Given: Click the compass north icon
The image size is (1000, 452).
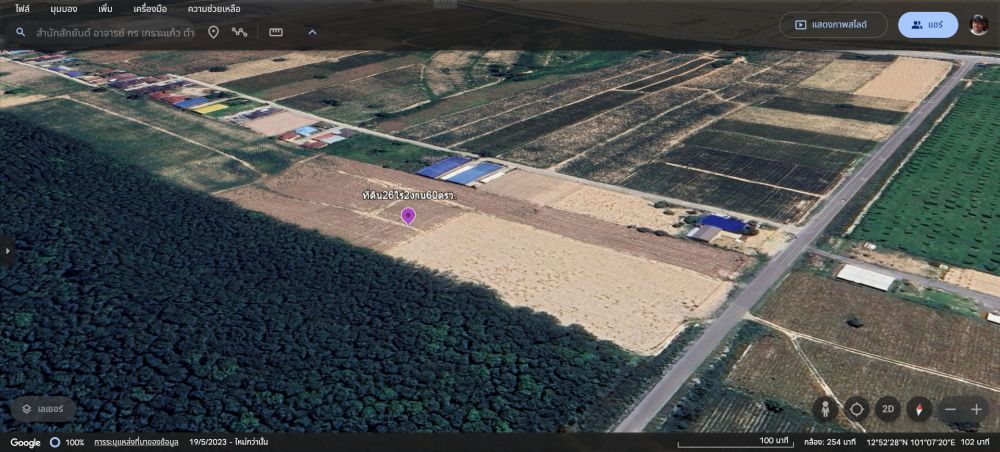Looking at the screenshot, I should coord(919,409).
